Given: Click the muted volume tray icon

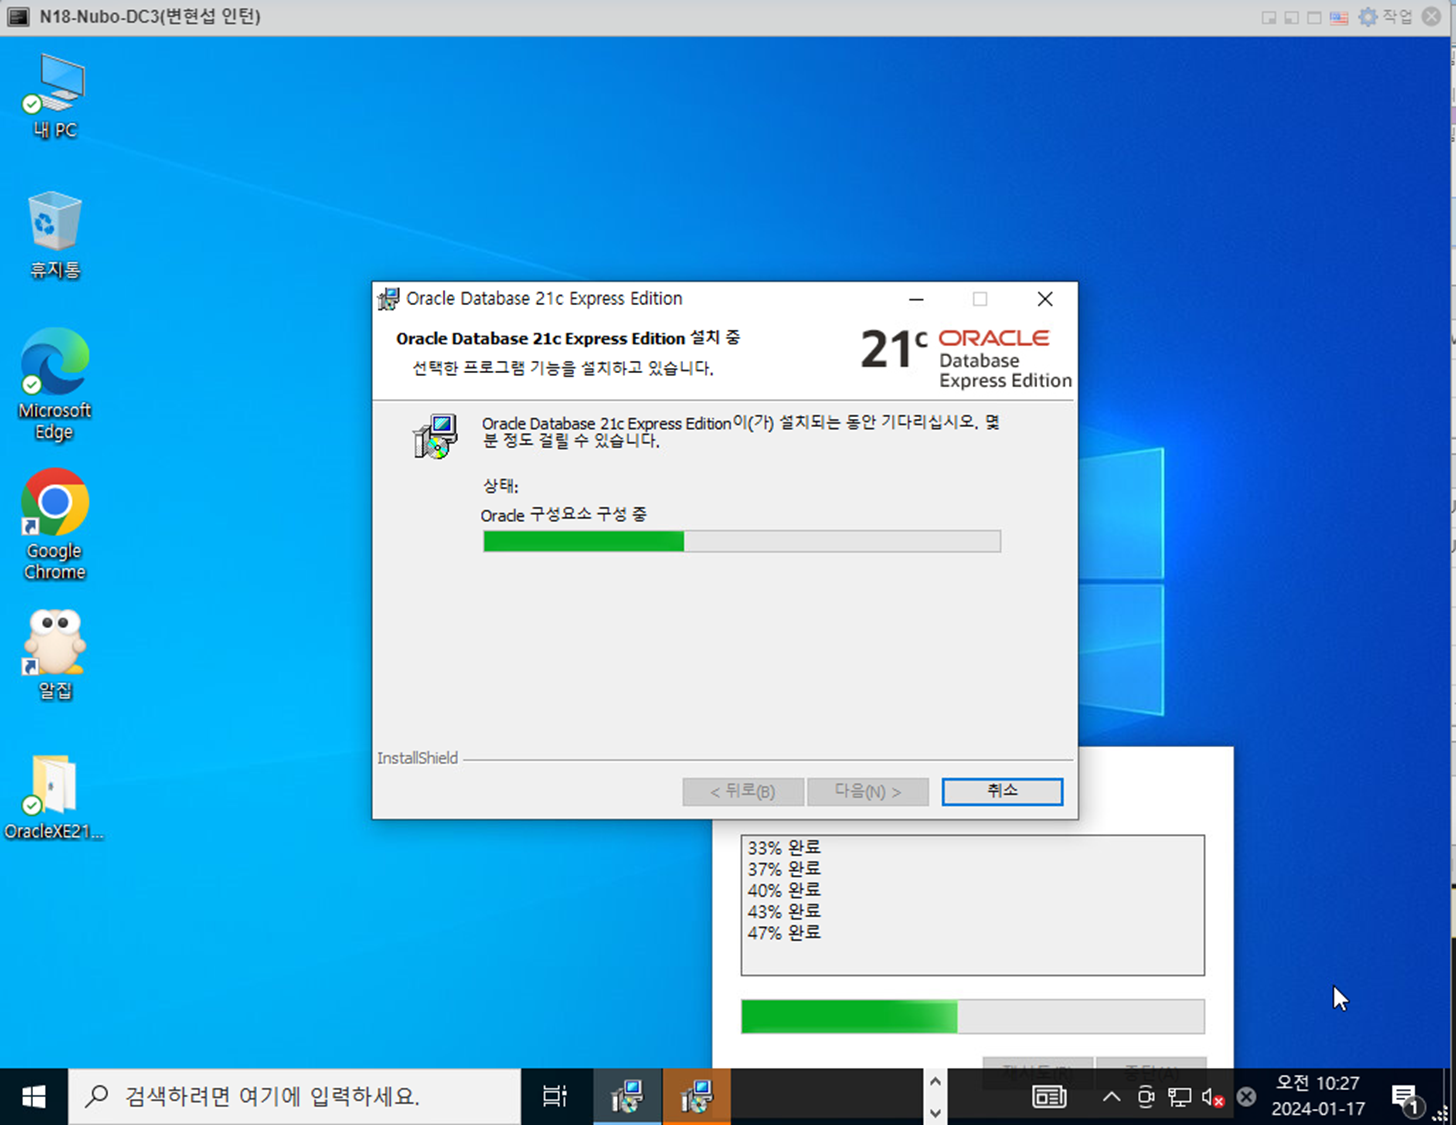Looking at the screenshot, I should (x=1213, y=1097).
